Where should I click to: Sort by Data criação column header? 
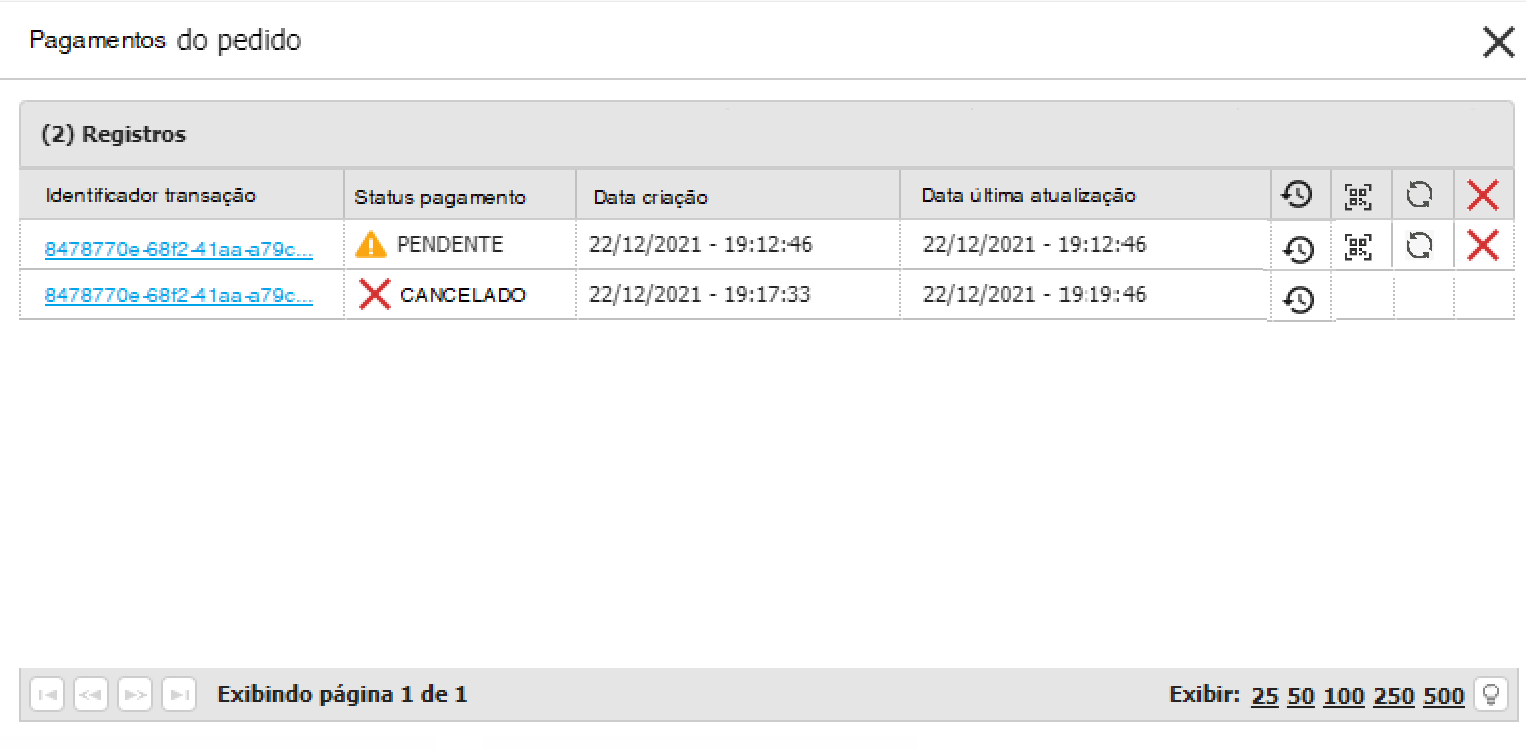click(651, 197)
